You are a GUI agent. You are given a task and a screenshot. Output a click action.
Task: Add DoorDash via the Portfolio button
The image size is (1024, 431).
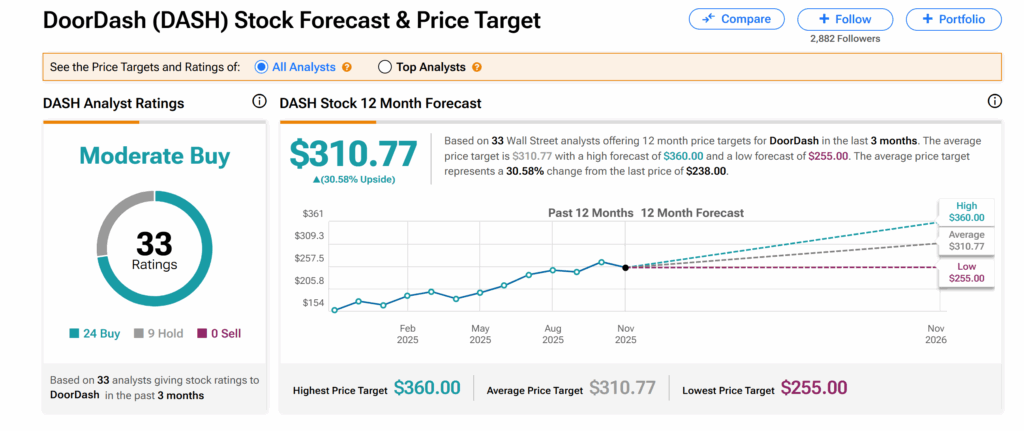(953, 19)
